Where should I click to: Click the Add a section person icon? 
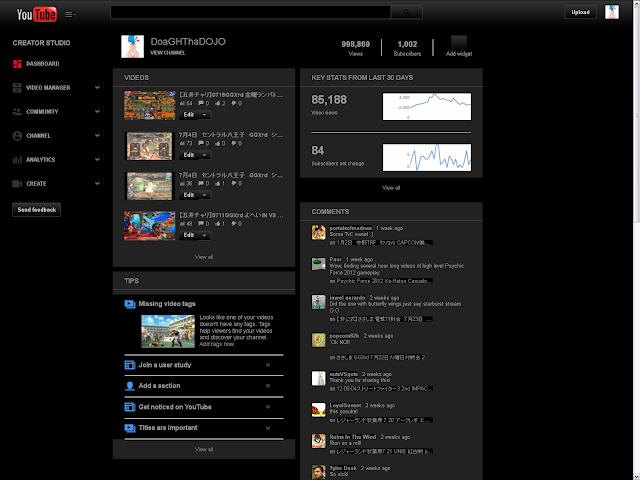click(130, 386)
